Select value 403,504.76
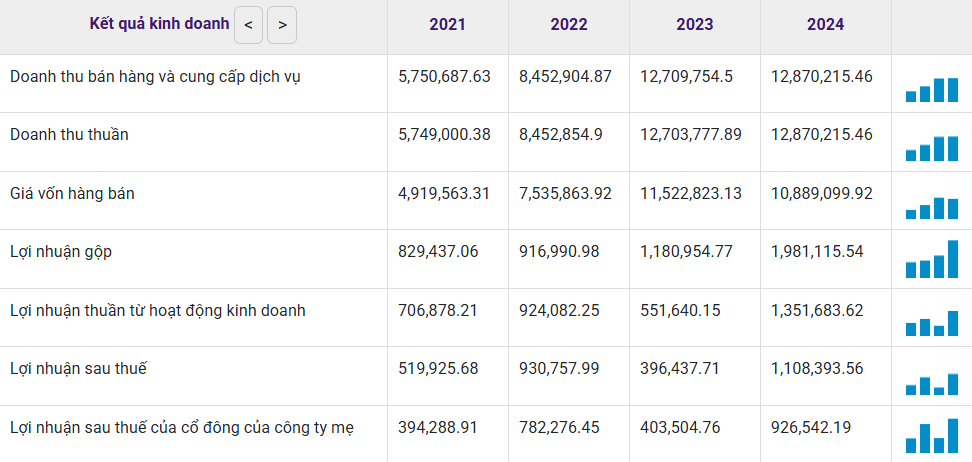972x462 pixels. [x=681, y=427]
